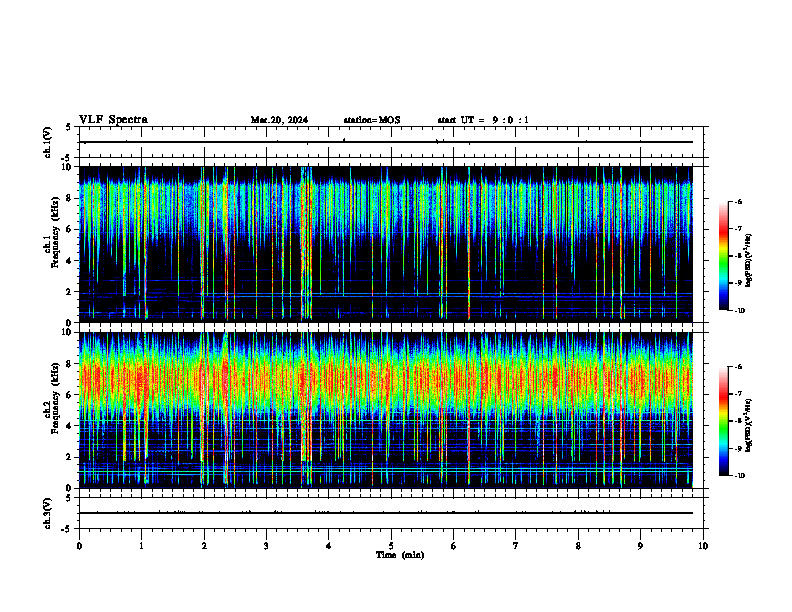The width and height of the screenshot is (792, 612).
Task: Click time axis tick label "10"
Action: [703, 546]
